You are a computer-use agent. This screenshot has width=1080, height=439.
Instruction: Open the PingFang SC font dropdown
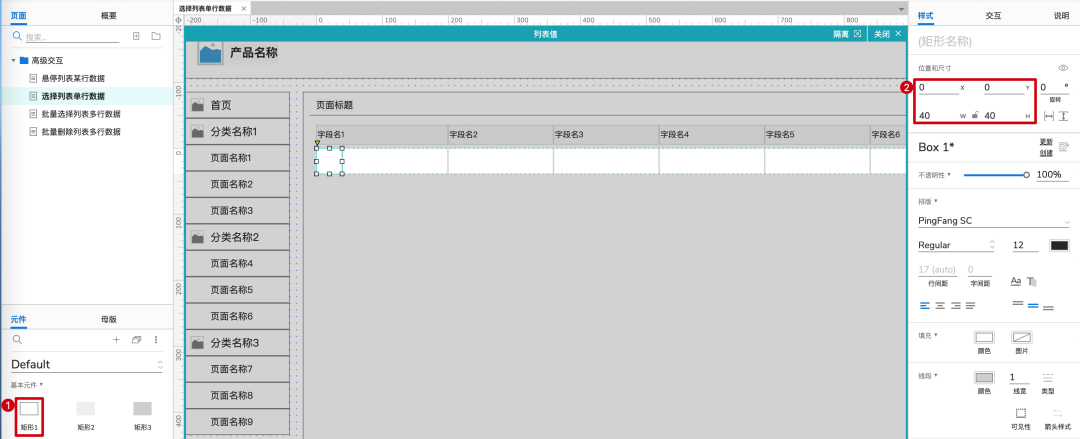pos(994,221)
